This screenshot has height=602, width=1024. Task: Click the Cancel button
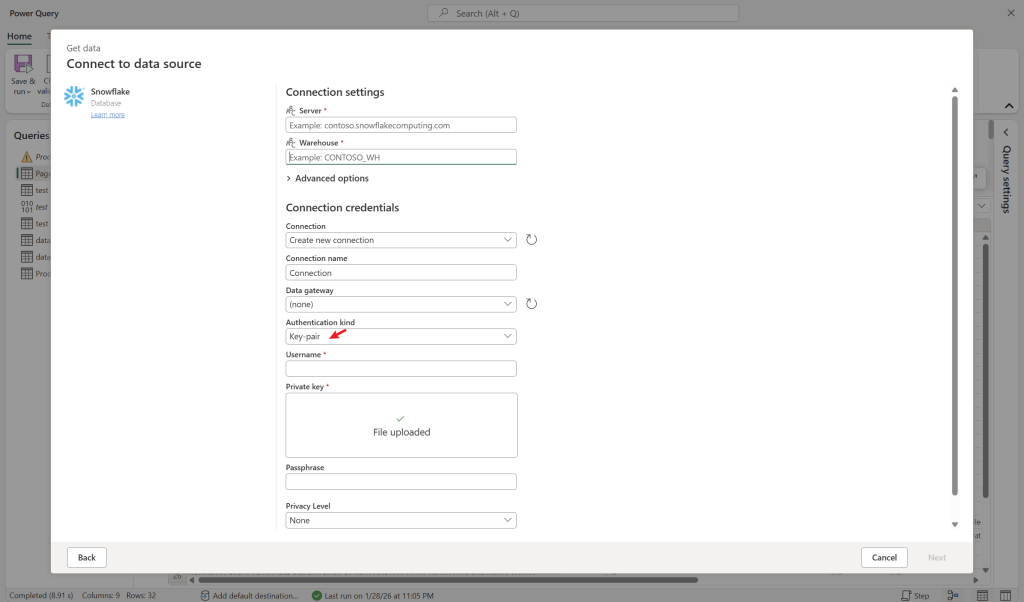click(884, 557)
